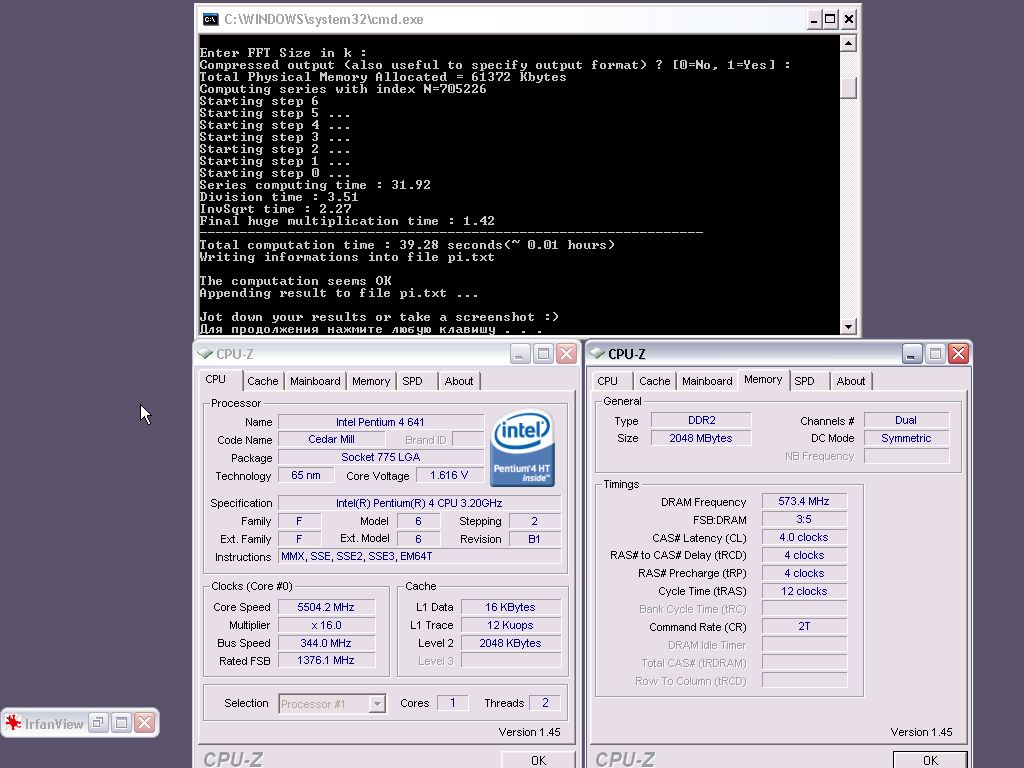Click the memory Size value 2048 MBytes

(x=701, y=438)
